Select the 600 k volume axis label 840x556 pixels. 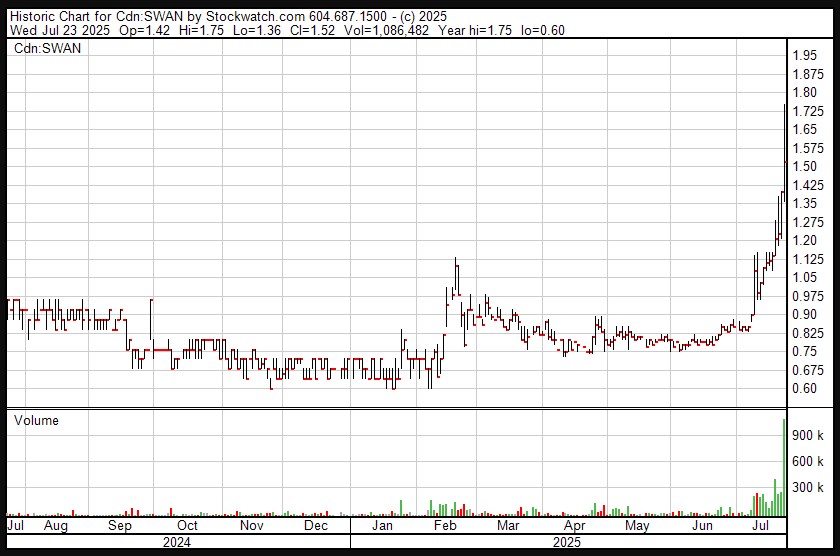tap(808, 461)
